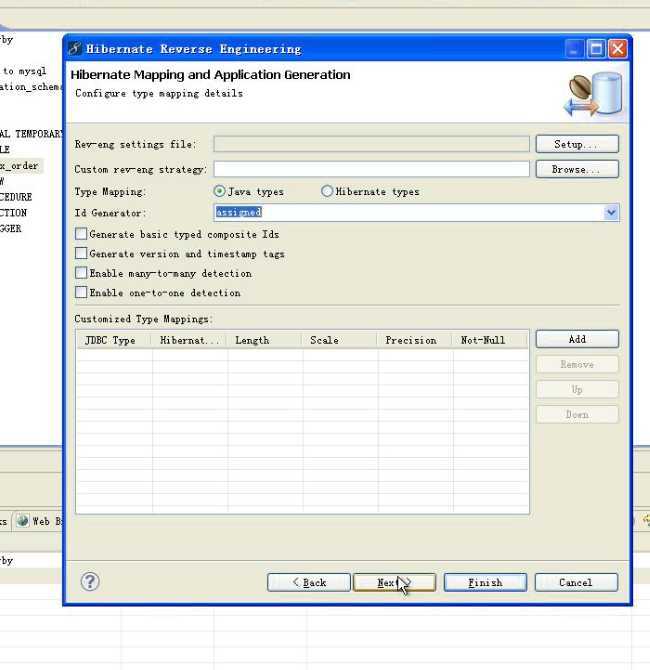Click the Precision column header
Screen dimensions: 650x670
point(415,341)
